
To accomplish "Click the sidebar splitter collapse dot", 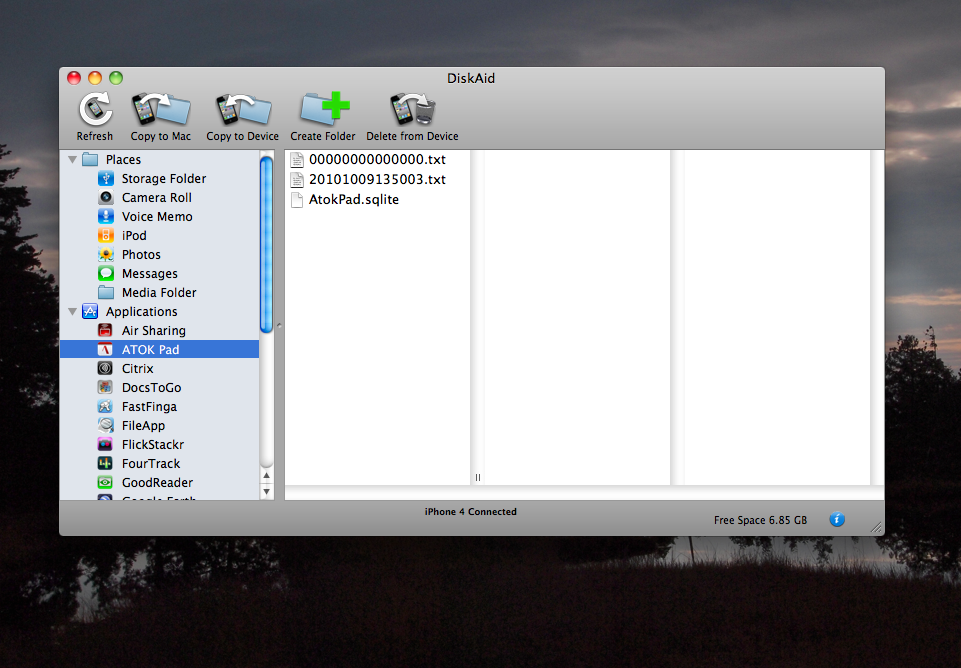I will pos(279,325).
